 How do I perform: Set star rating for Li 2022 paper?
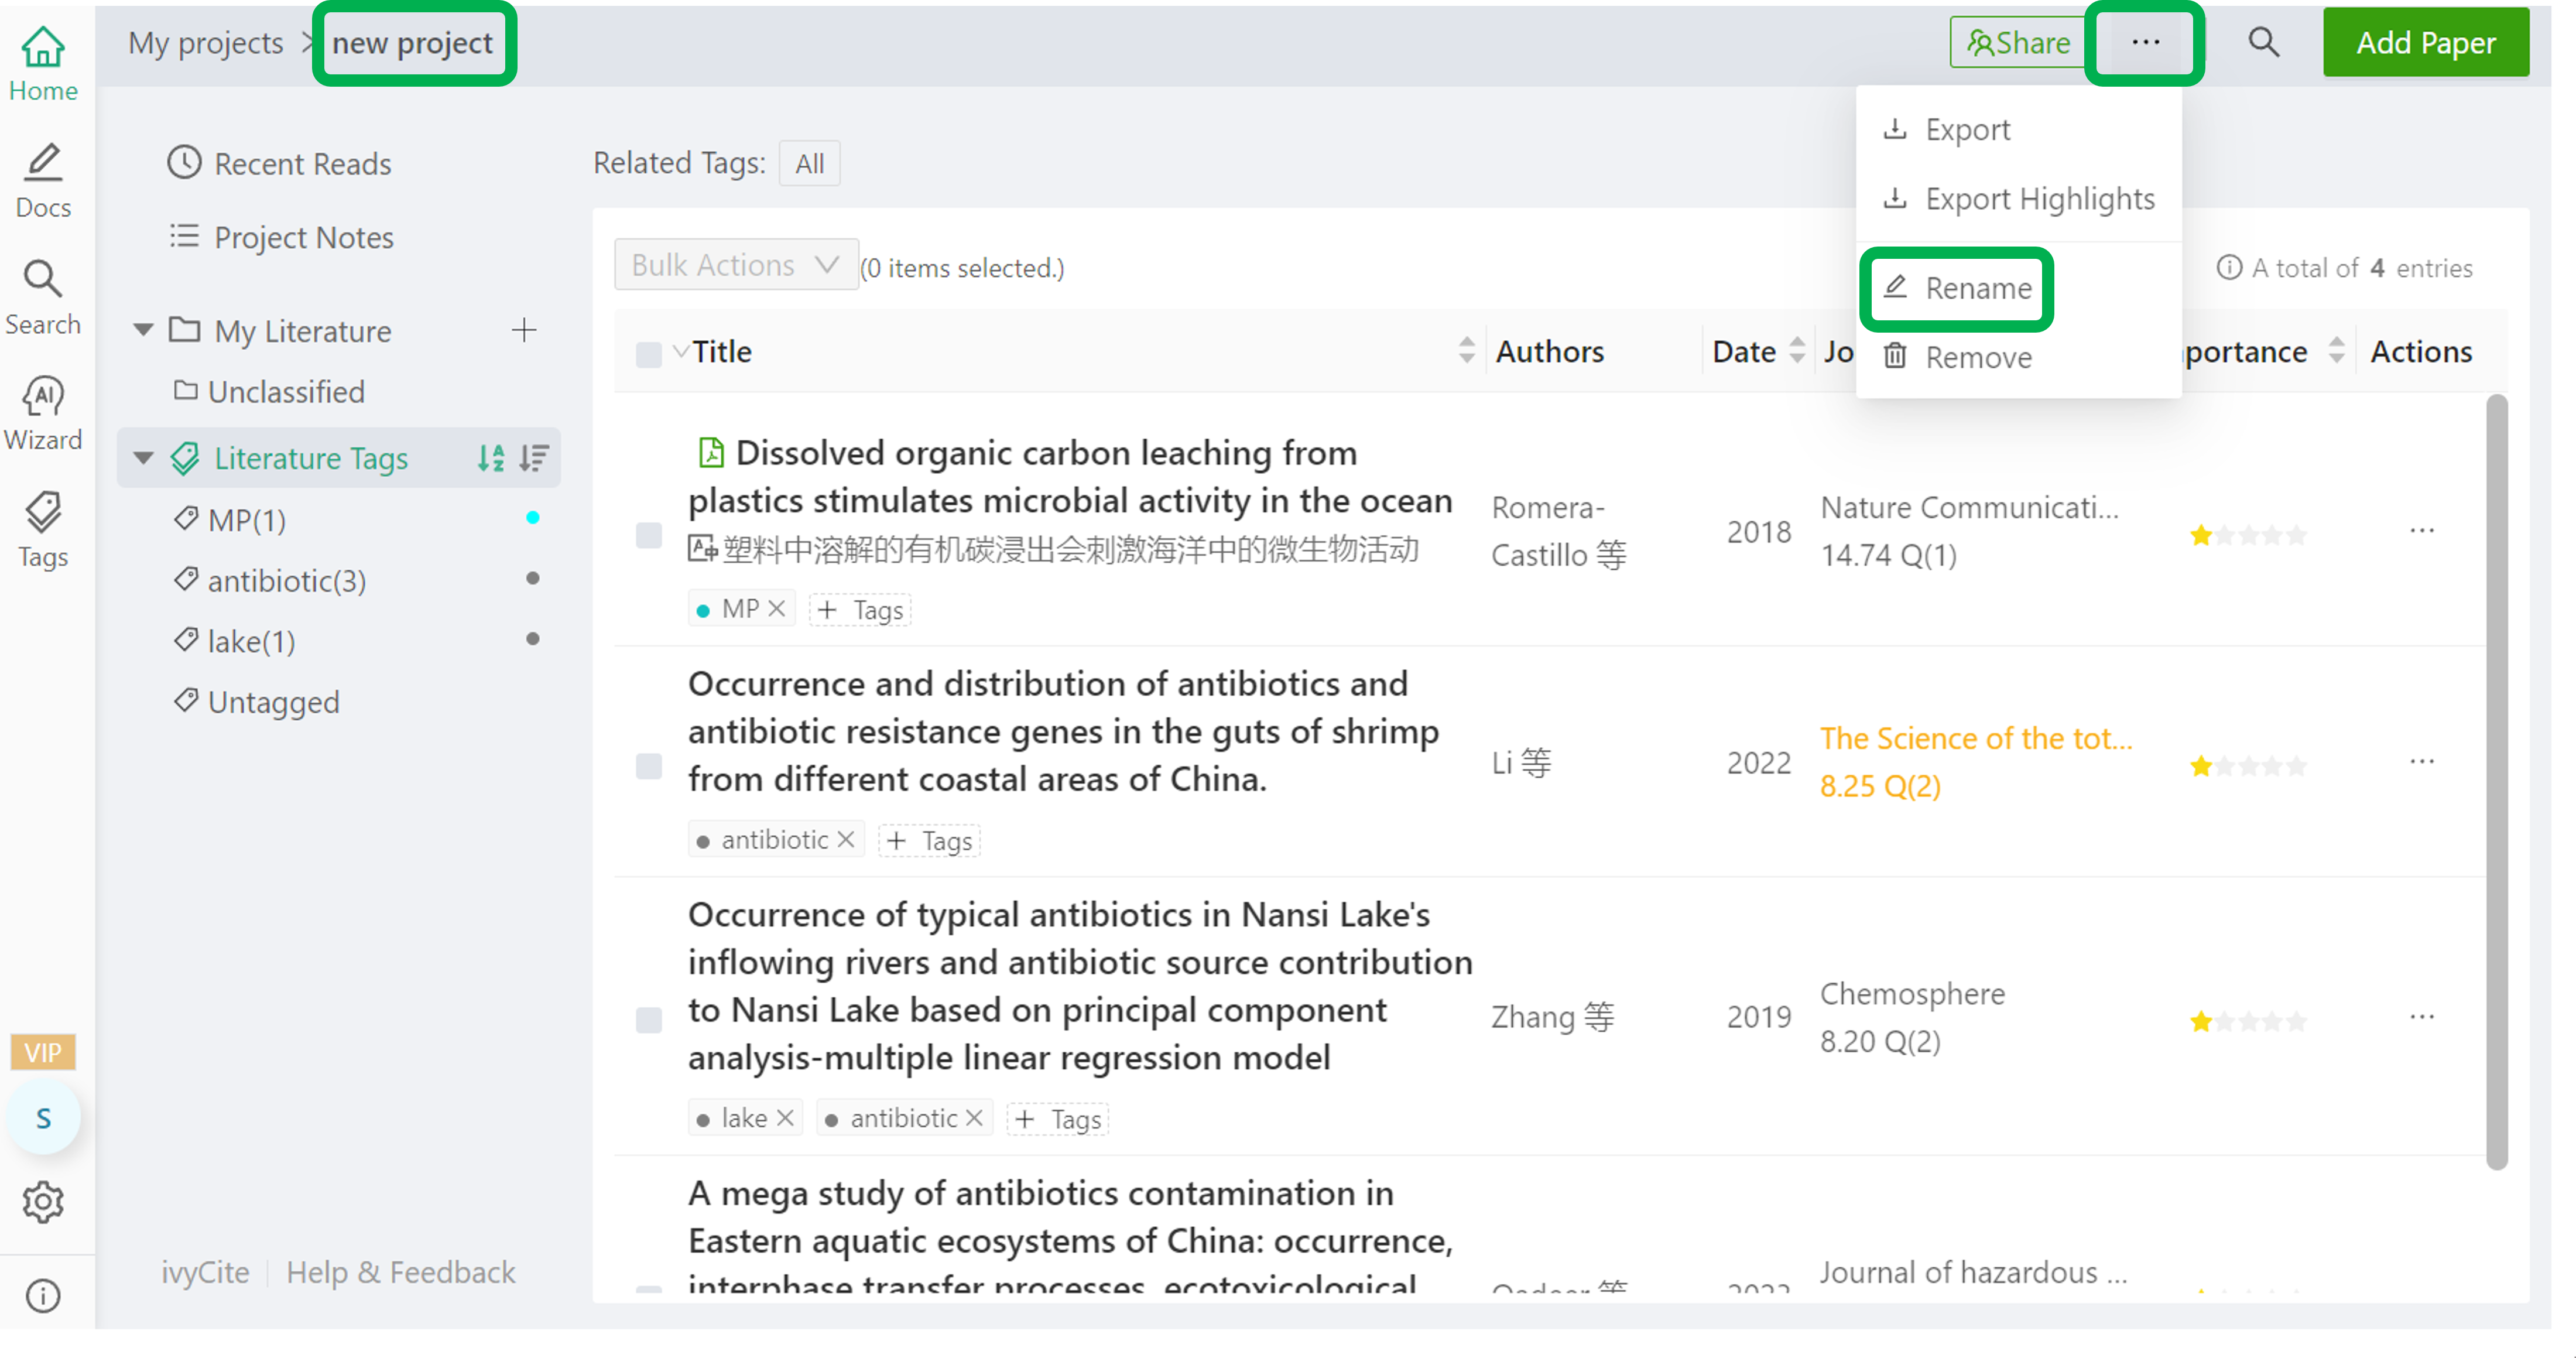[2248, 766]
